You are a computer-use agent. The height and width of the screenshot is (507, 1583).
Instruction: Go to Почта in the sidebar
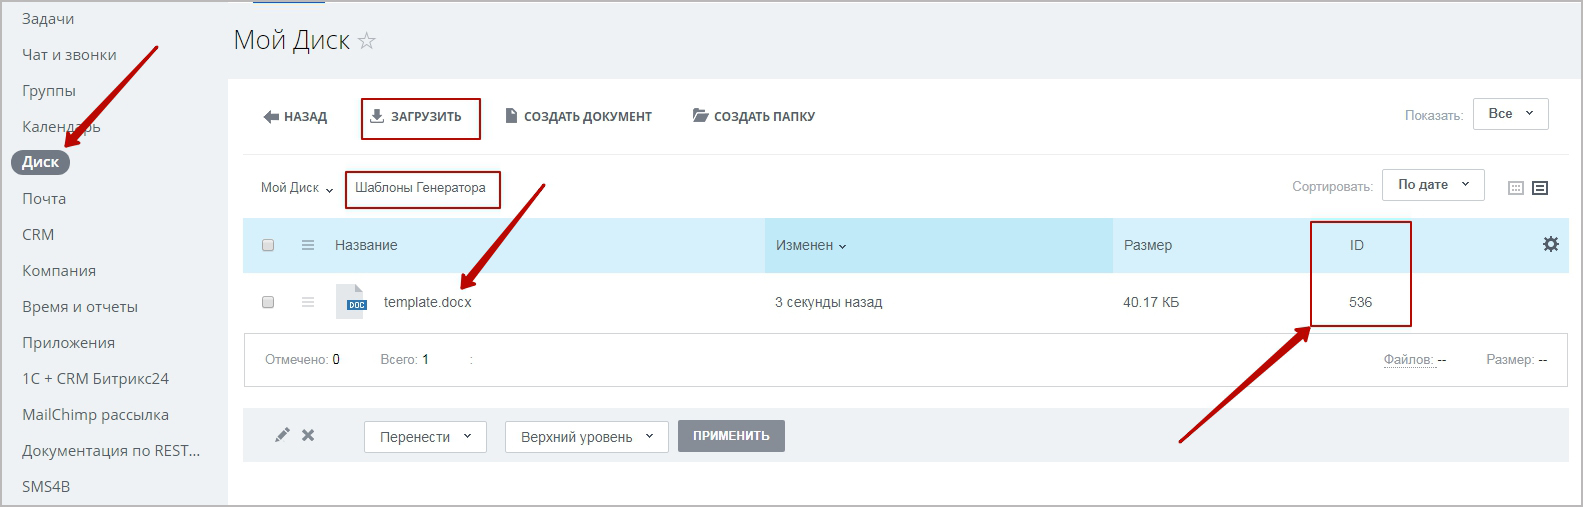(44, 199)
